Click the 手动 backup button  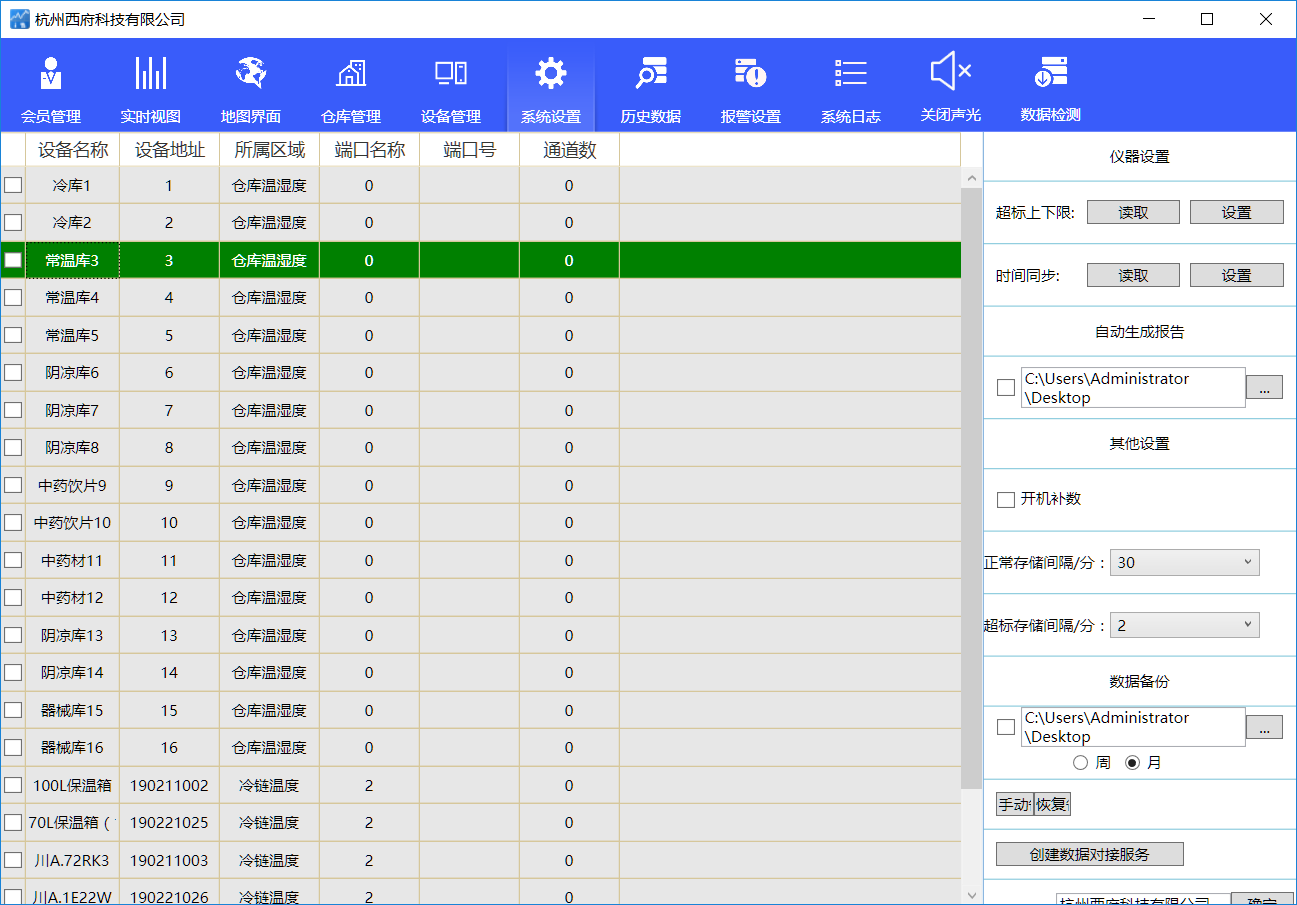pyautogui.click(x=1014, y=805)
